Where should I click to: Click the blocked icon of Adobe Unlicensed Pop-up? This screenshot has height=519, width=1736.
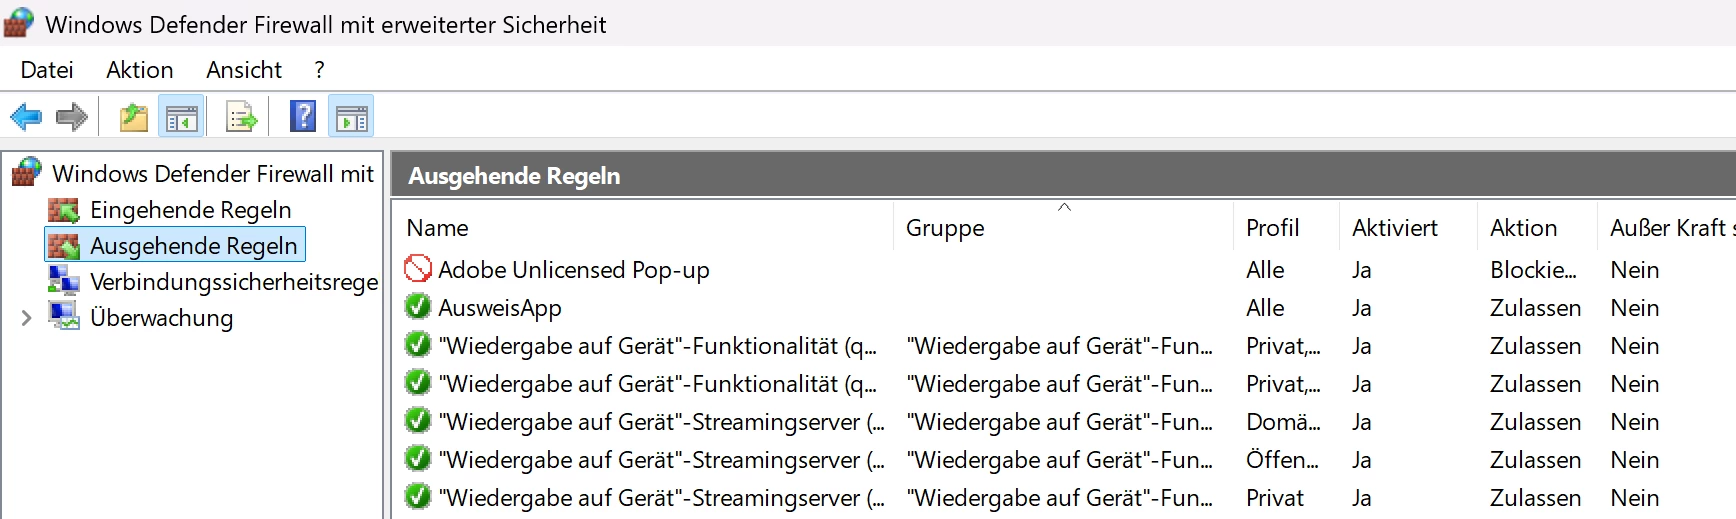coord(418,269)
